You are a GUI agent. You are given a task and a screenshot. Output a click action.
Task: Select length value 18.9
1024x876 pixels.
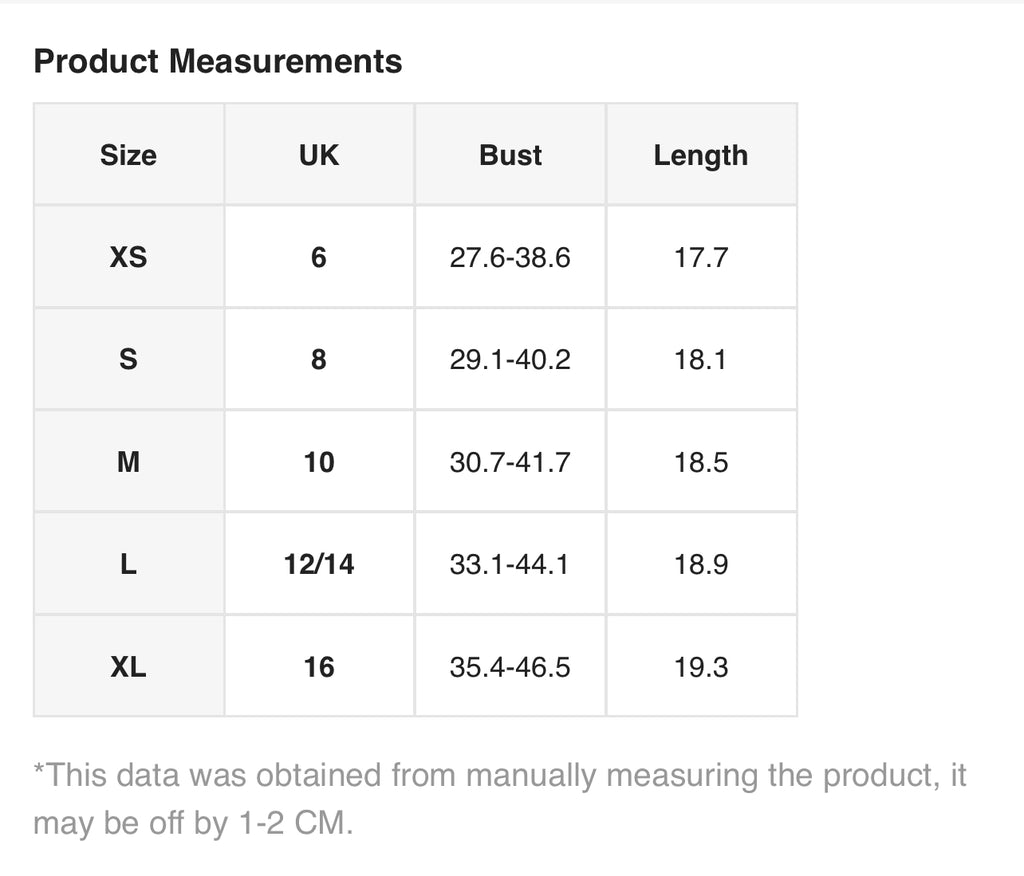tap(701, 564)
